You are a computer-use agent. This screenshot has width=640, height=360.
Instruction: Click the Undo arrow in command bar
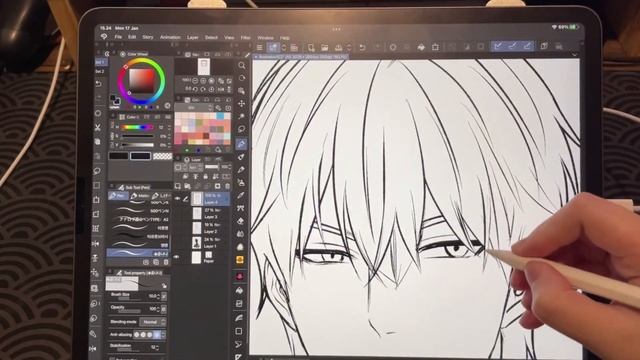pyautogui.click(x=362, y=47)
